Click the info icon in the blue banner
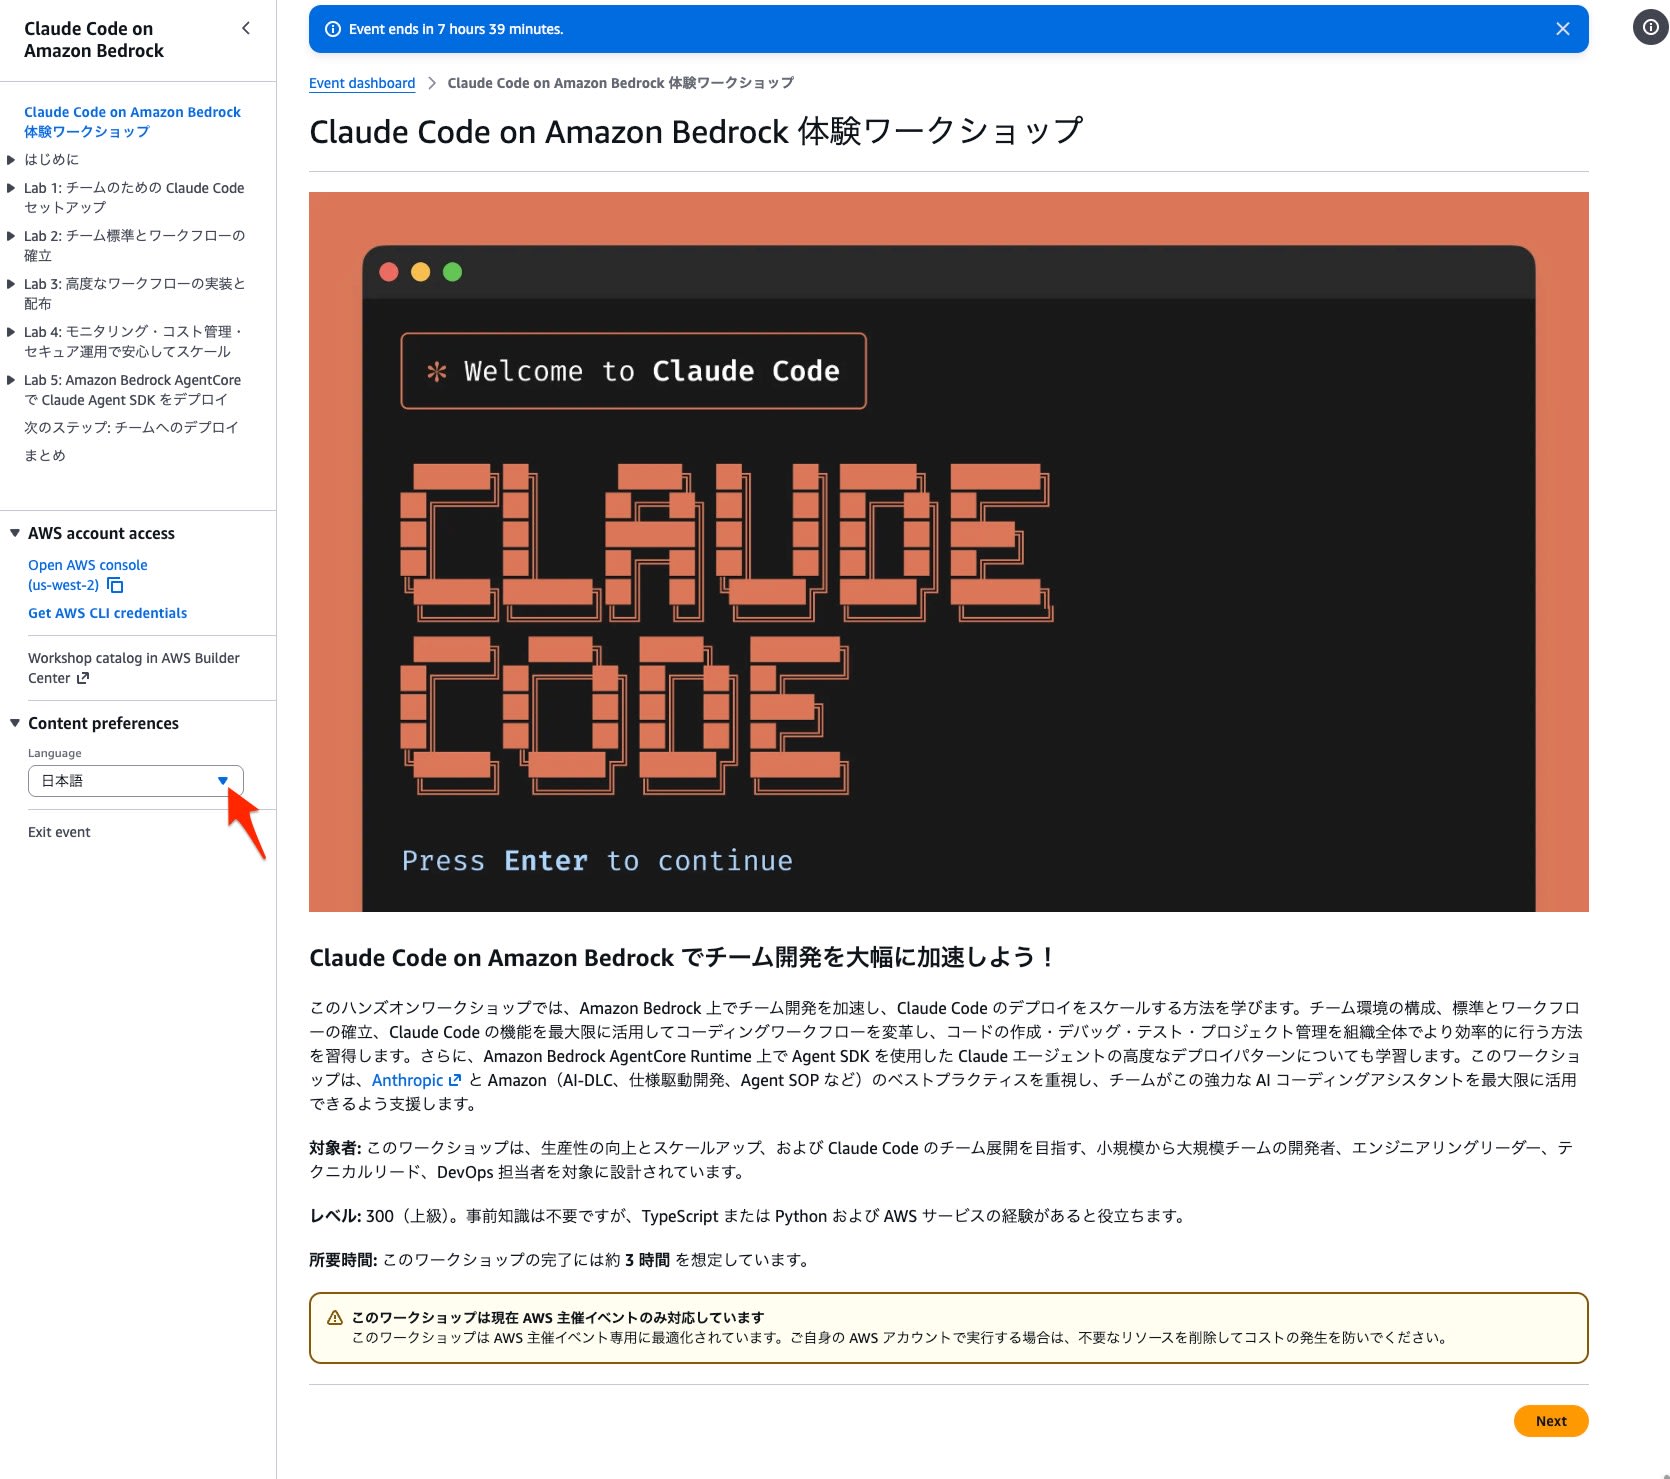 [x=333, y=29]
